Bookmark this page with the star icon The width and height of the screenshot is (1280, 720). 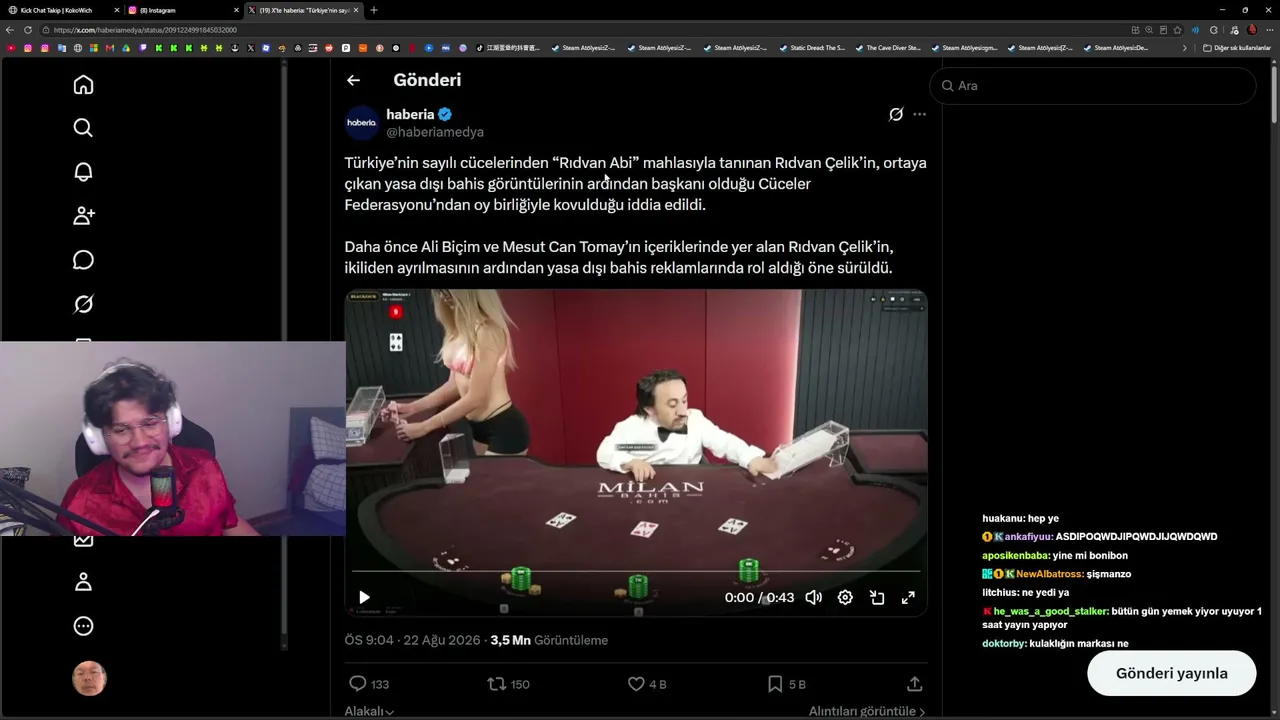tap(1177, 30)
